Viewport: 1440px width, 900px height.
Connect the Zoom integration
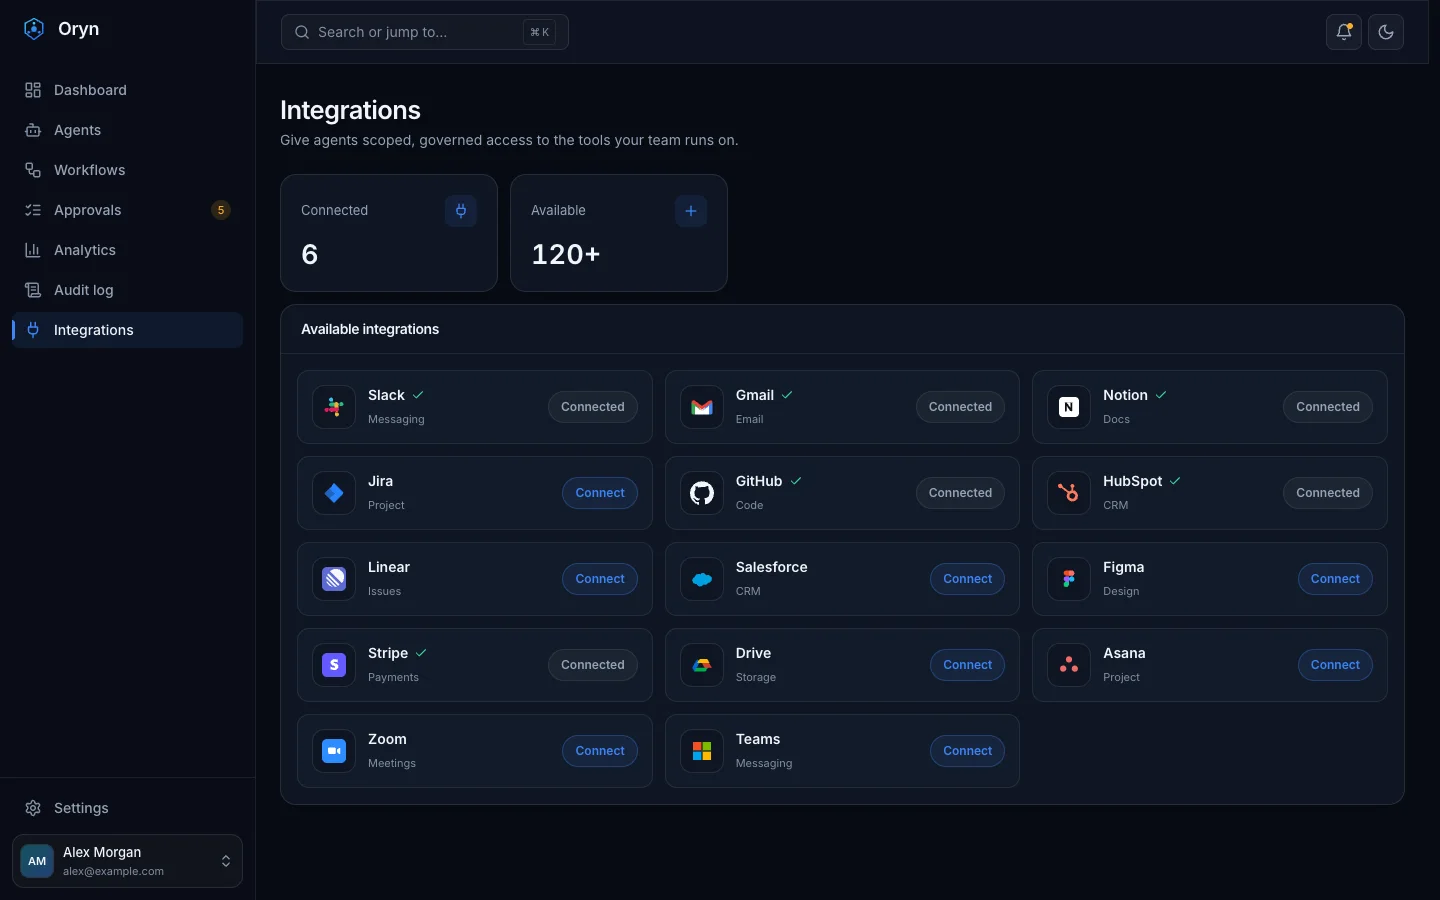pos(600,751)
